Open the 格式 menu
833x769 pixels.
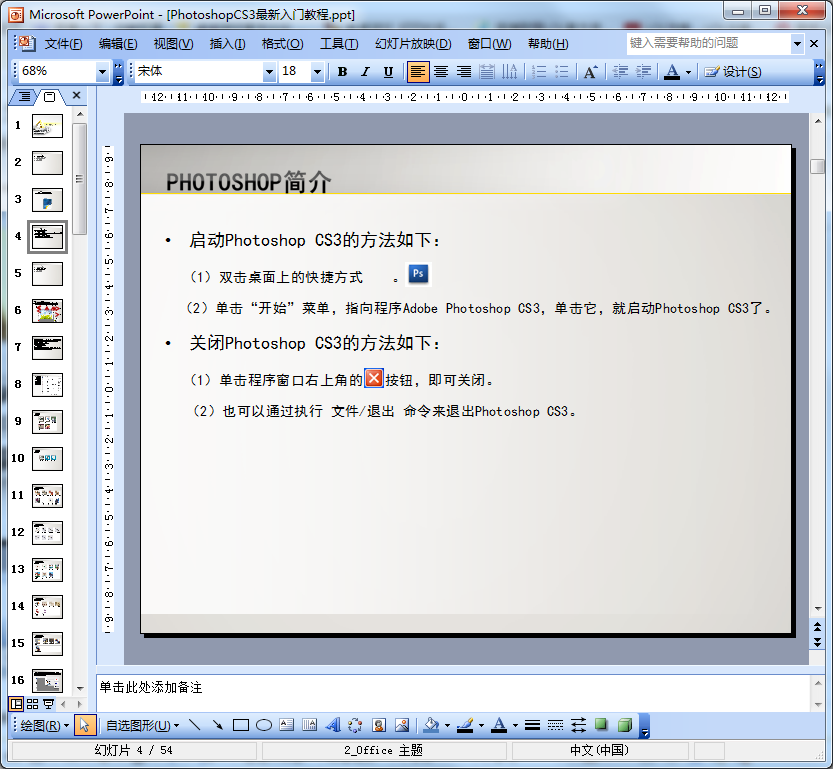[282, 44]
